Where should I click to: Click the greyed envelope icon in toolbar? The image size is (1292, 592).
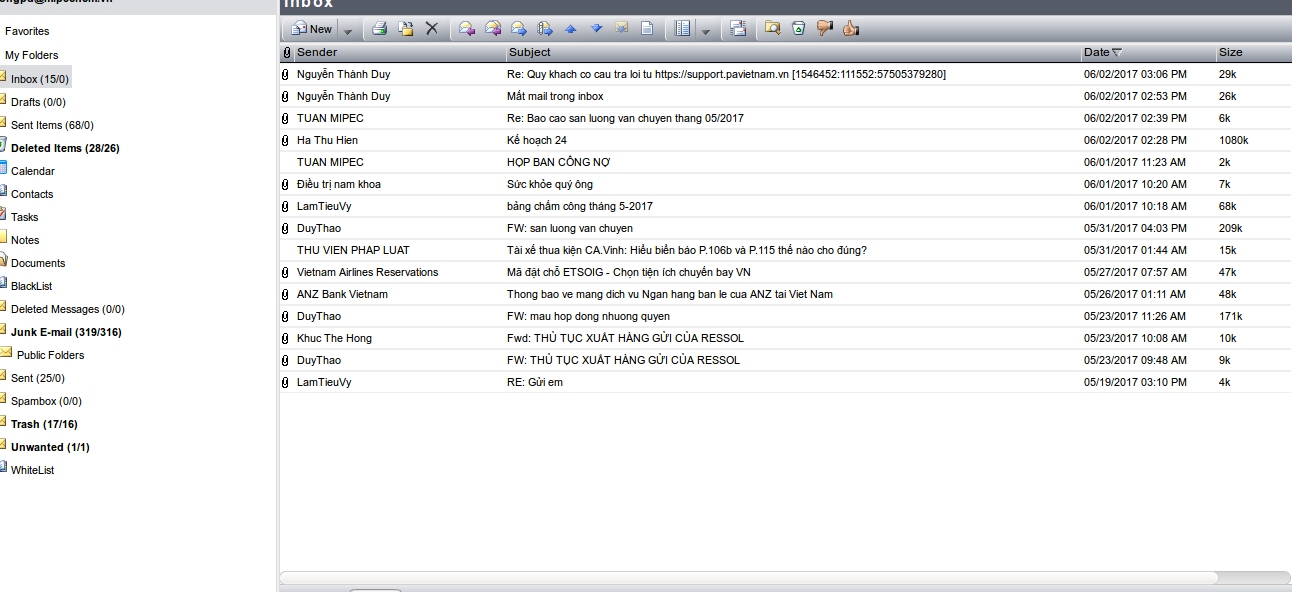click(622, 29)
